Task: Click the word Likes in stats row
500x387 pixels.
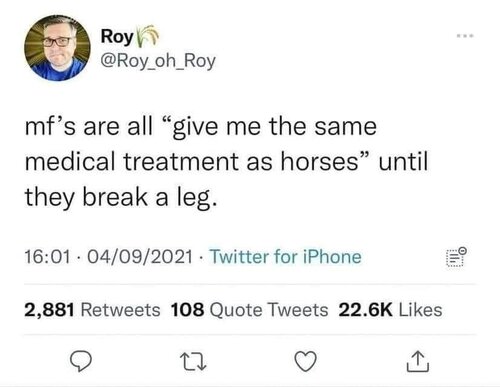Action: point(421,310)
